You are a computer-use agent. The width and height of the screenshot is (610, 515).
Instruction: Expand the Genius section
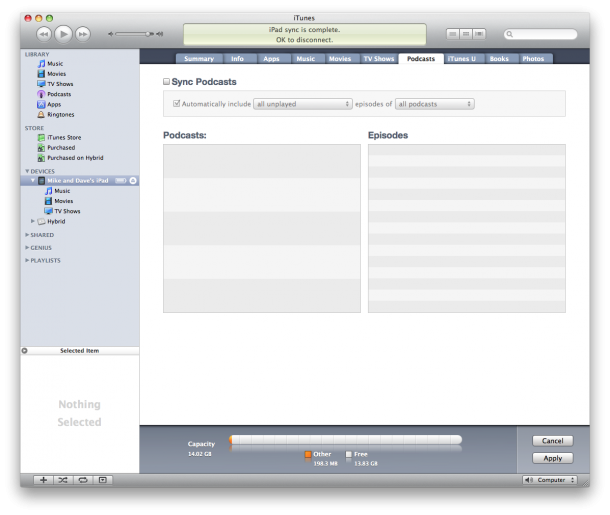coord(27,247)
